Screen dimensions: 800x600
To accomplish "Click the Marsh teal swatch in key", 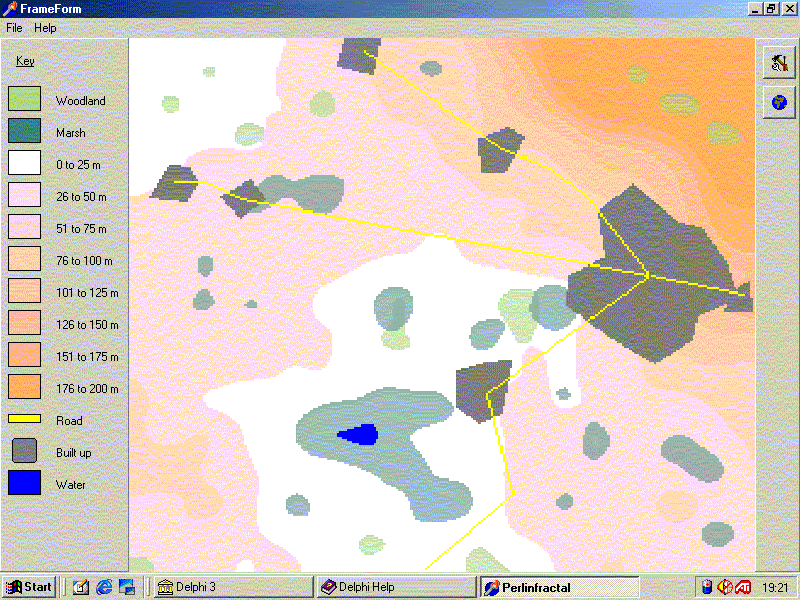I will click(x=25, y=131).
